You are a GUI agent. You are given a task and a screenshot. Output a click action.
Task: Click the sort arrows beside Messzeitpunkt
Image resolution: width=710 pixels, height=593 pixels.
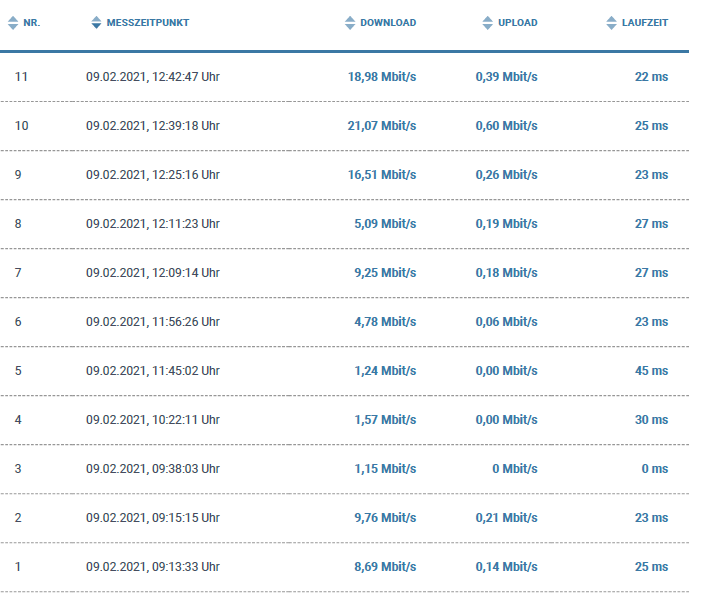tap(96, 22)
